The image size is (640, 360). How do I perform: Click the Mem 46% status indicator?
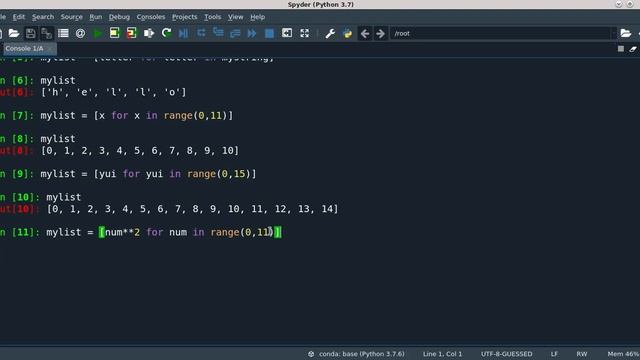click(x=623, y=354)
